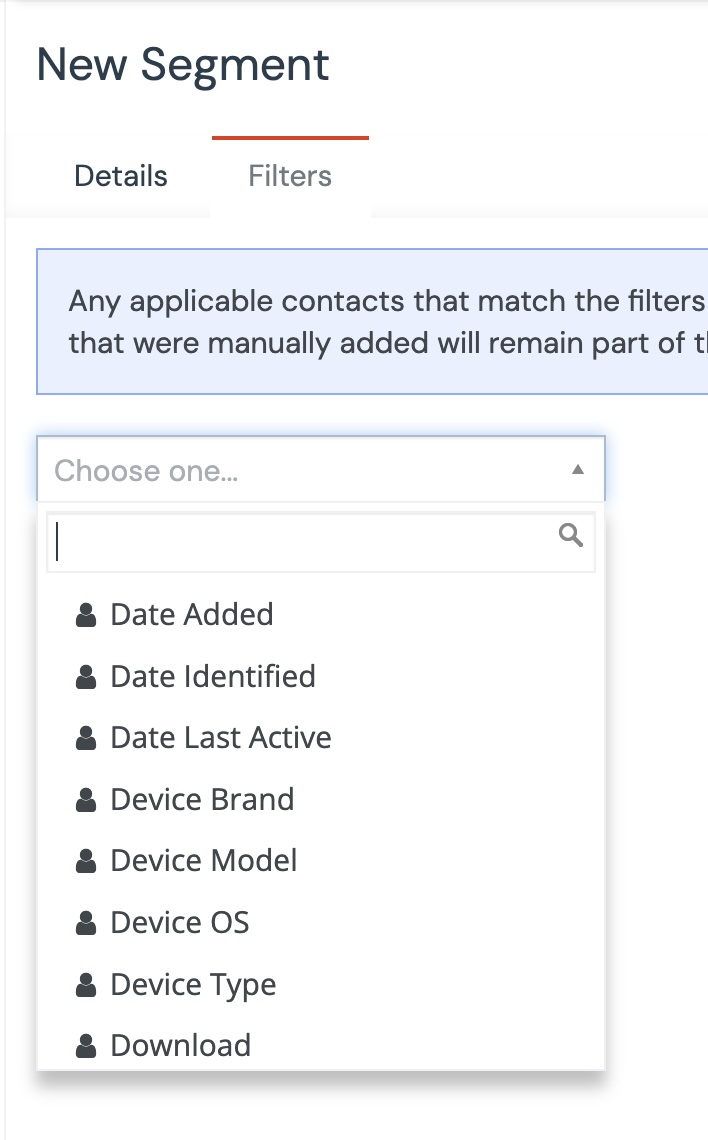The image size is (708, 1140).
Task: Click the person icon beside Device Type
Action: coord(86,985)
